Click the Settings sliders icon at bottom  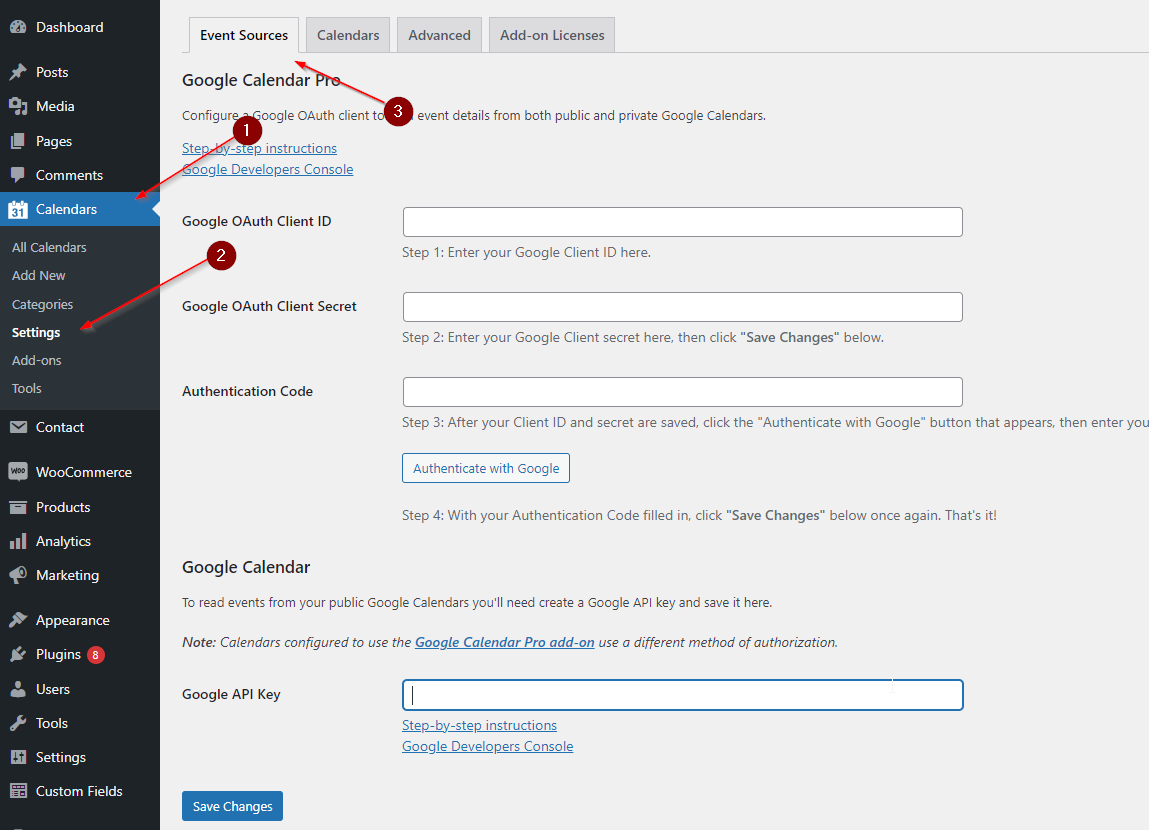pyautogui.click(x=18, y=757)
